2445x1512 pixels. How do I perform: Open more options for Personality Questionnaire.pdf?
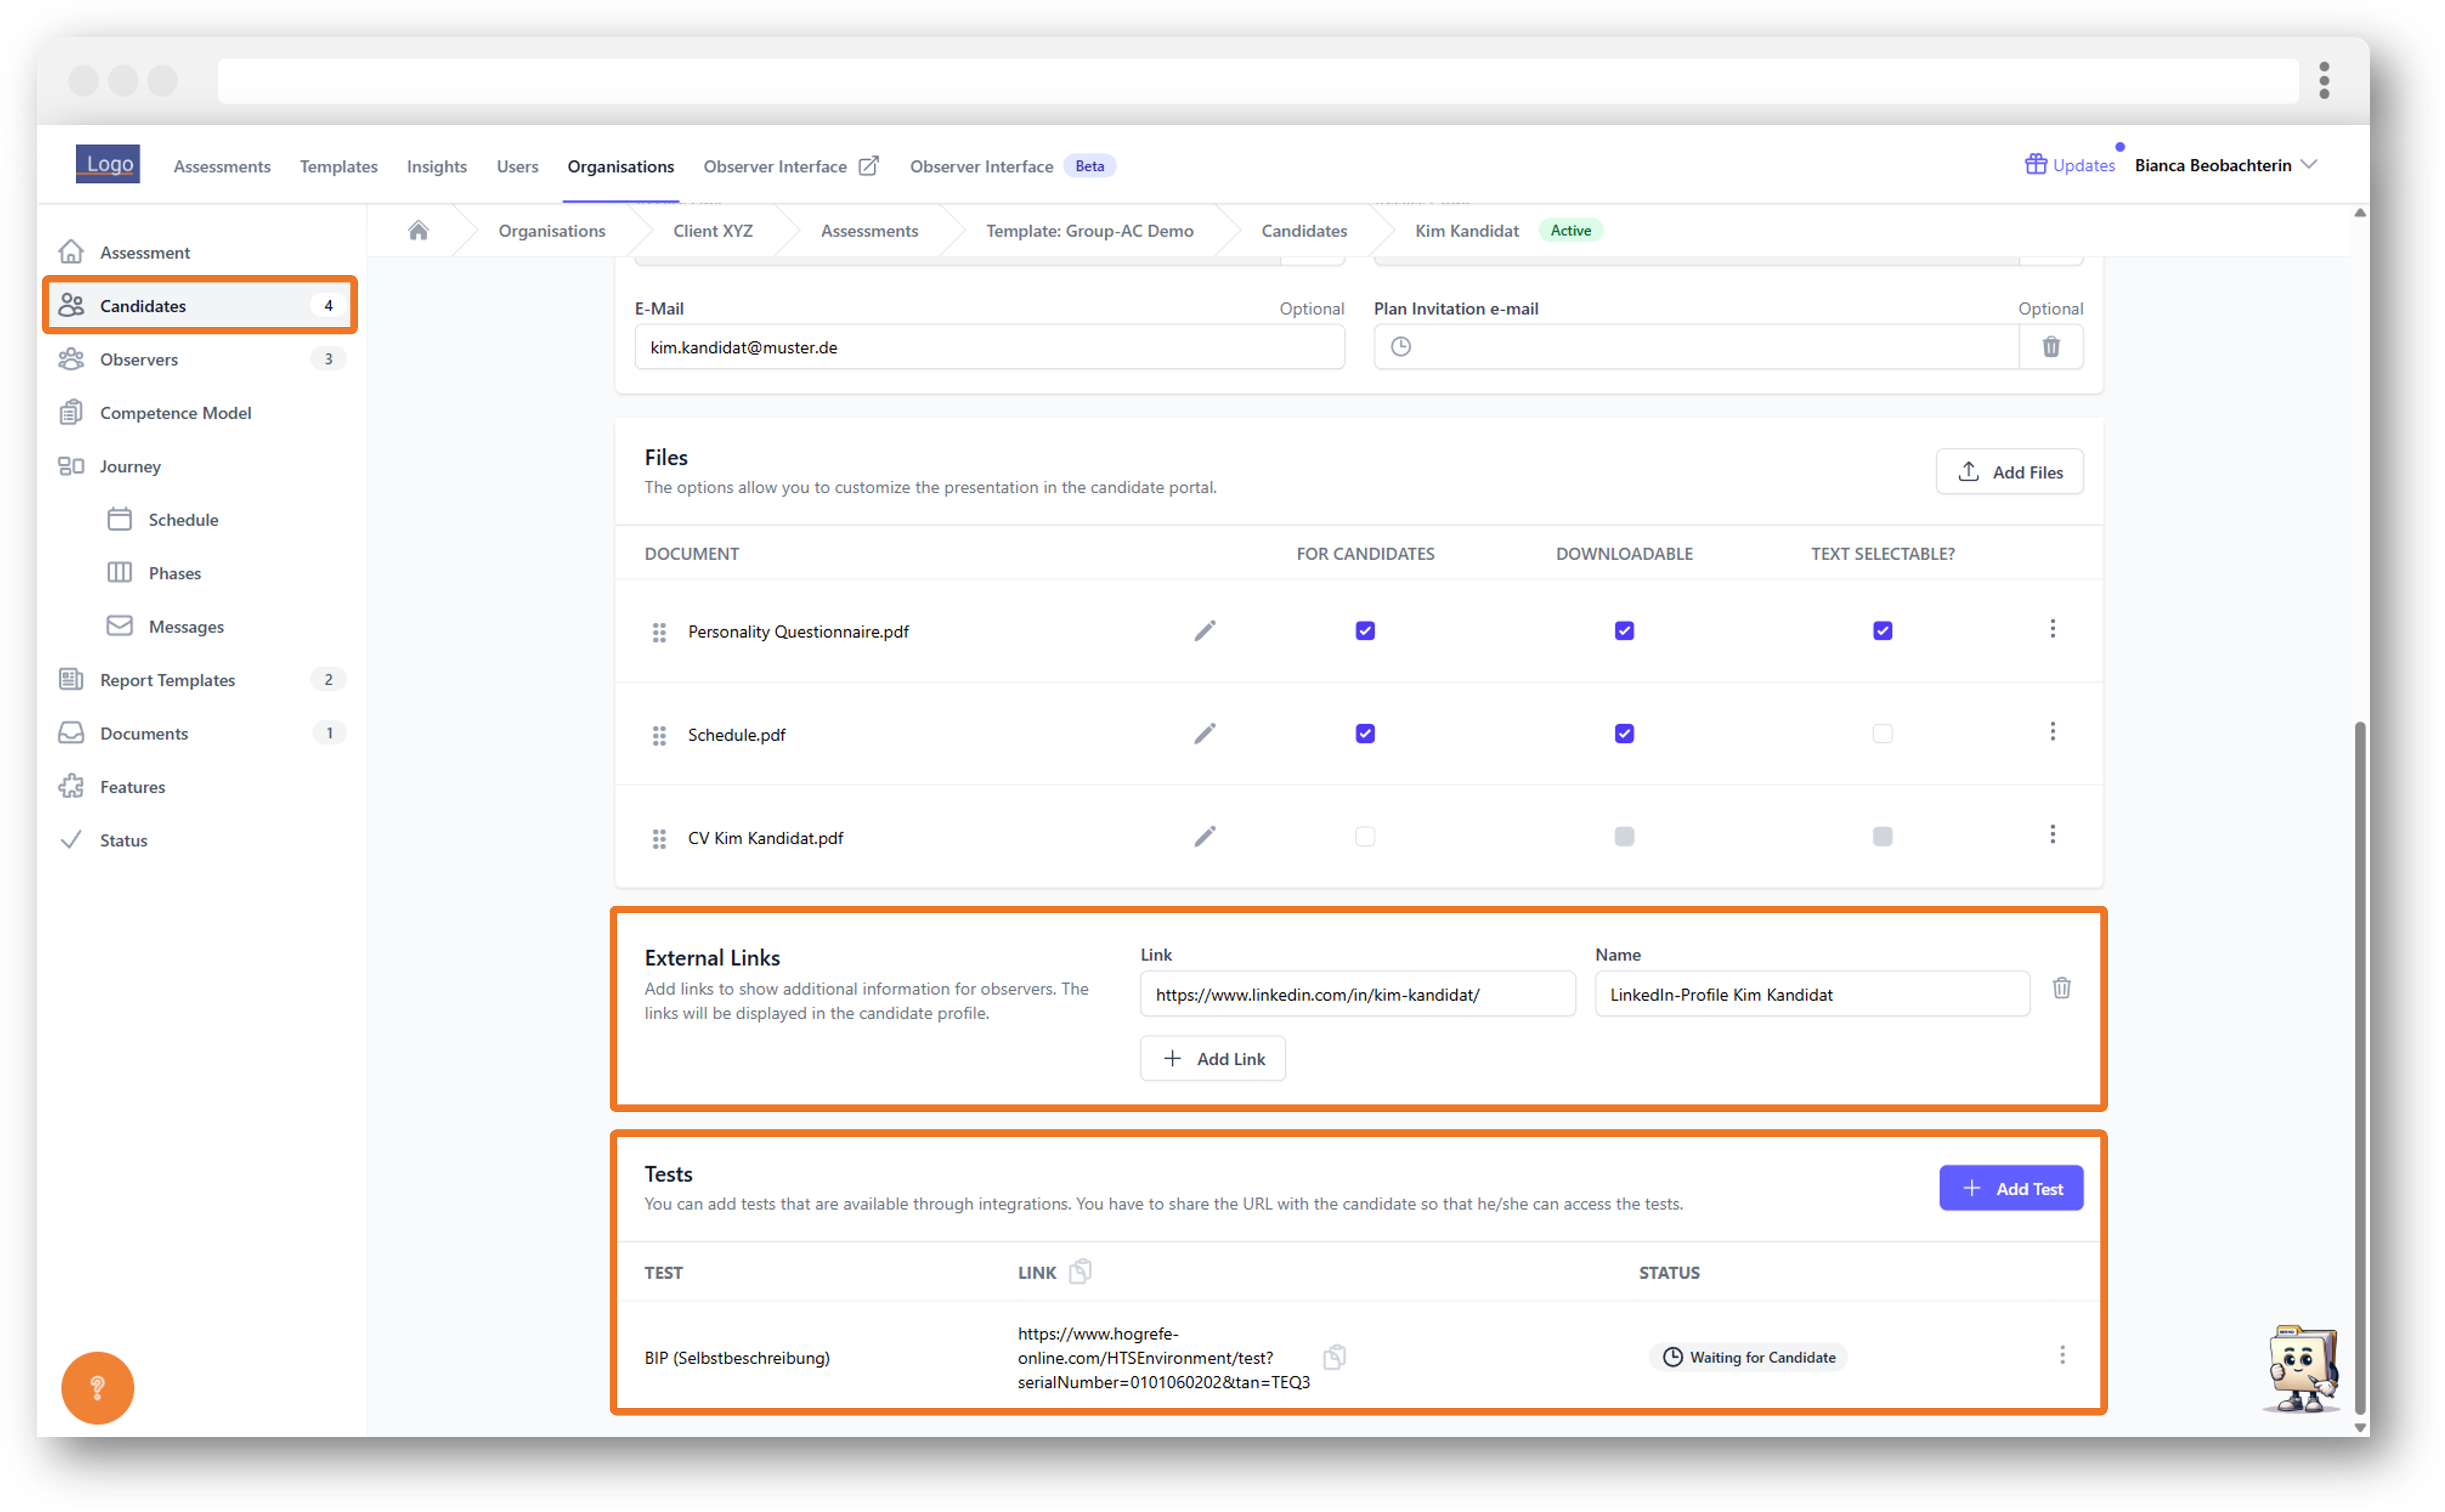pyautogui.click(x=2052, y=629)
